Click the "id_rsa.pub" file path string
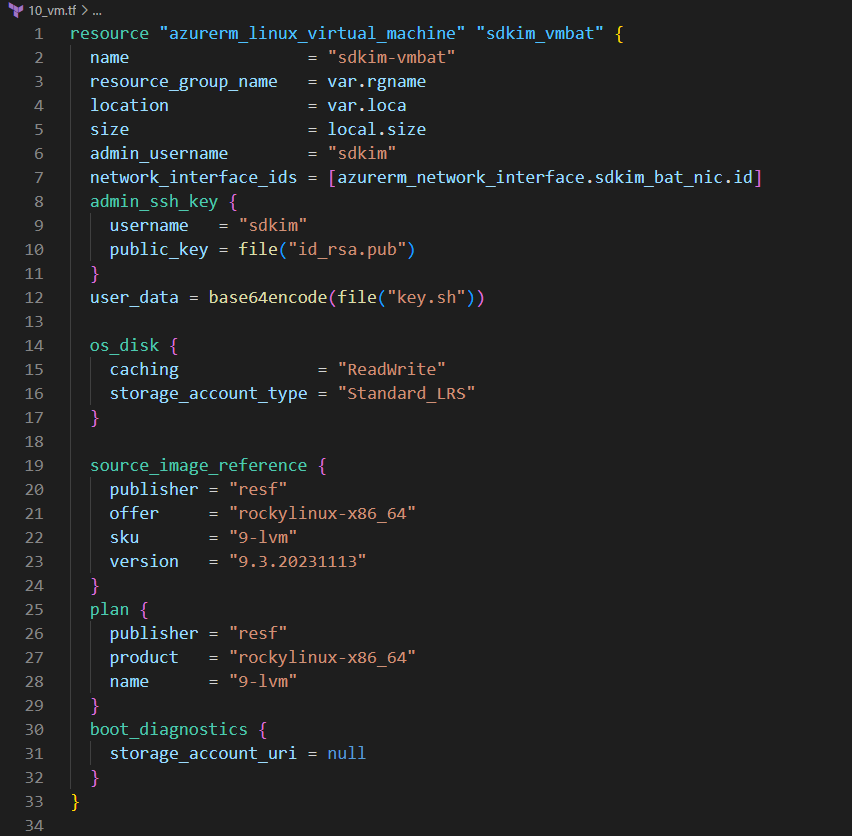Viewport: 852px width, 836px height. point(347,249)
